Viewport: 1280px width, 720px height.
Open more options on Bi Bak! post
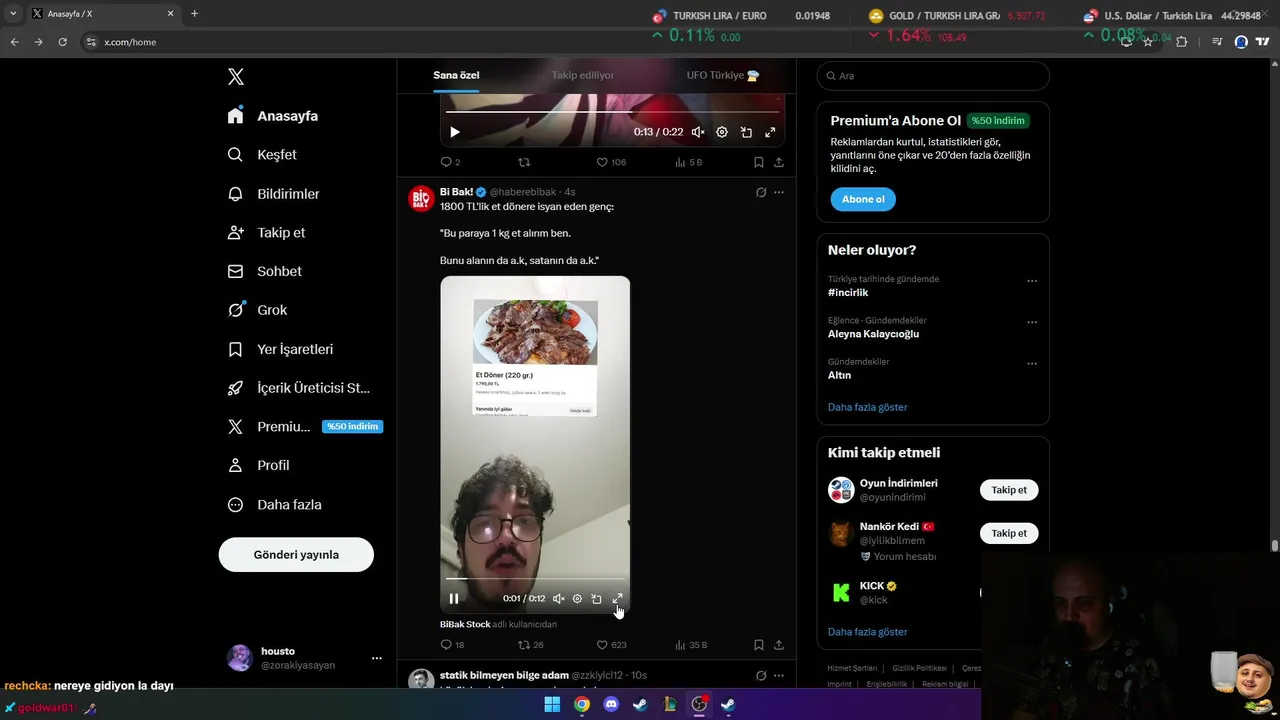[x=779, y=192]
